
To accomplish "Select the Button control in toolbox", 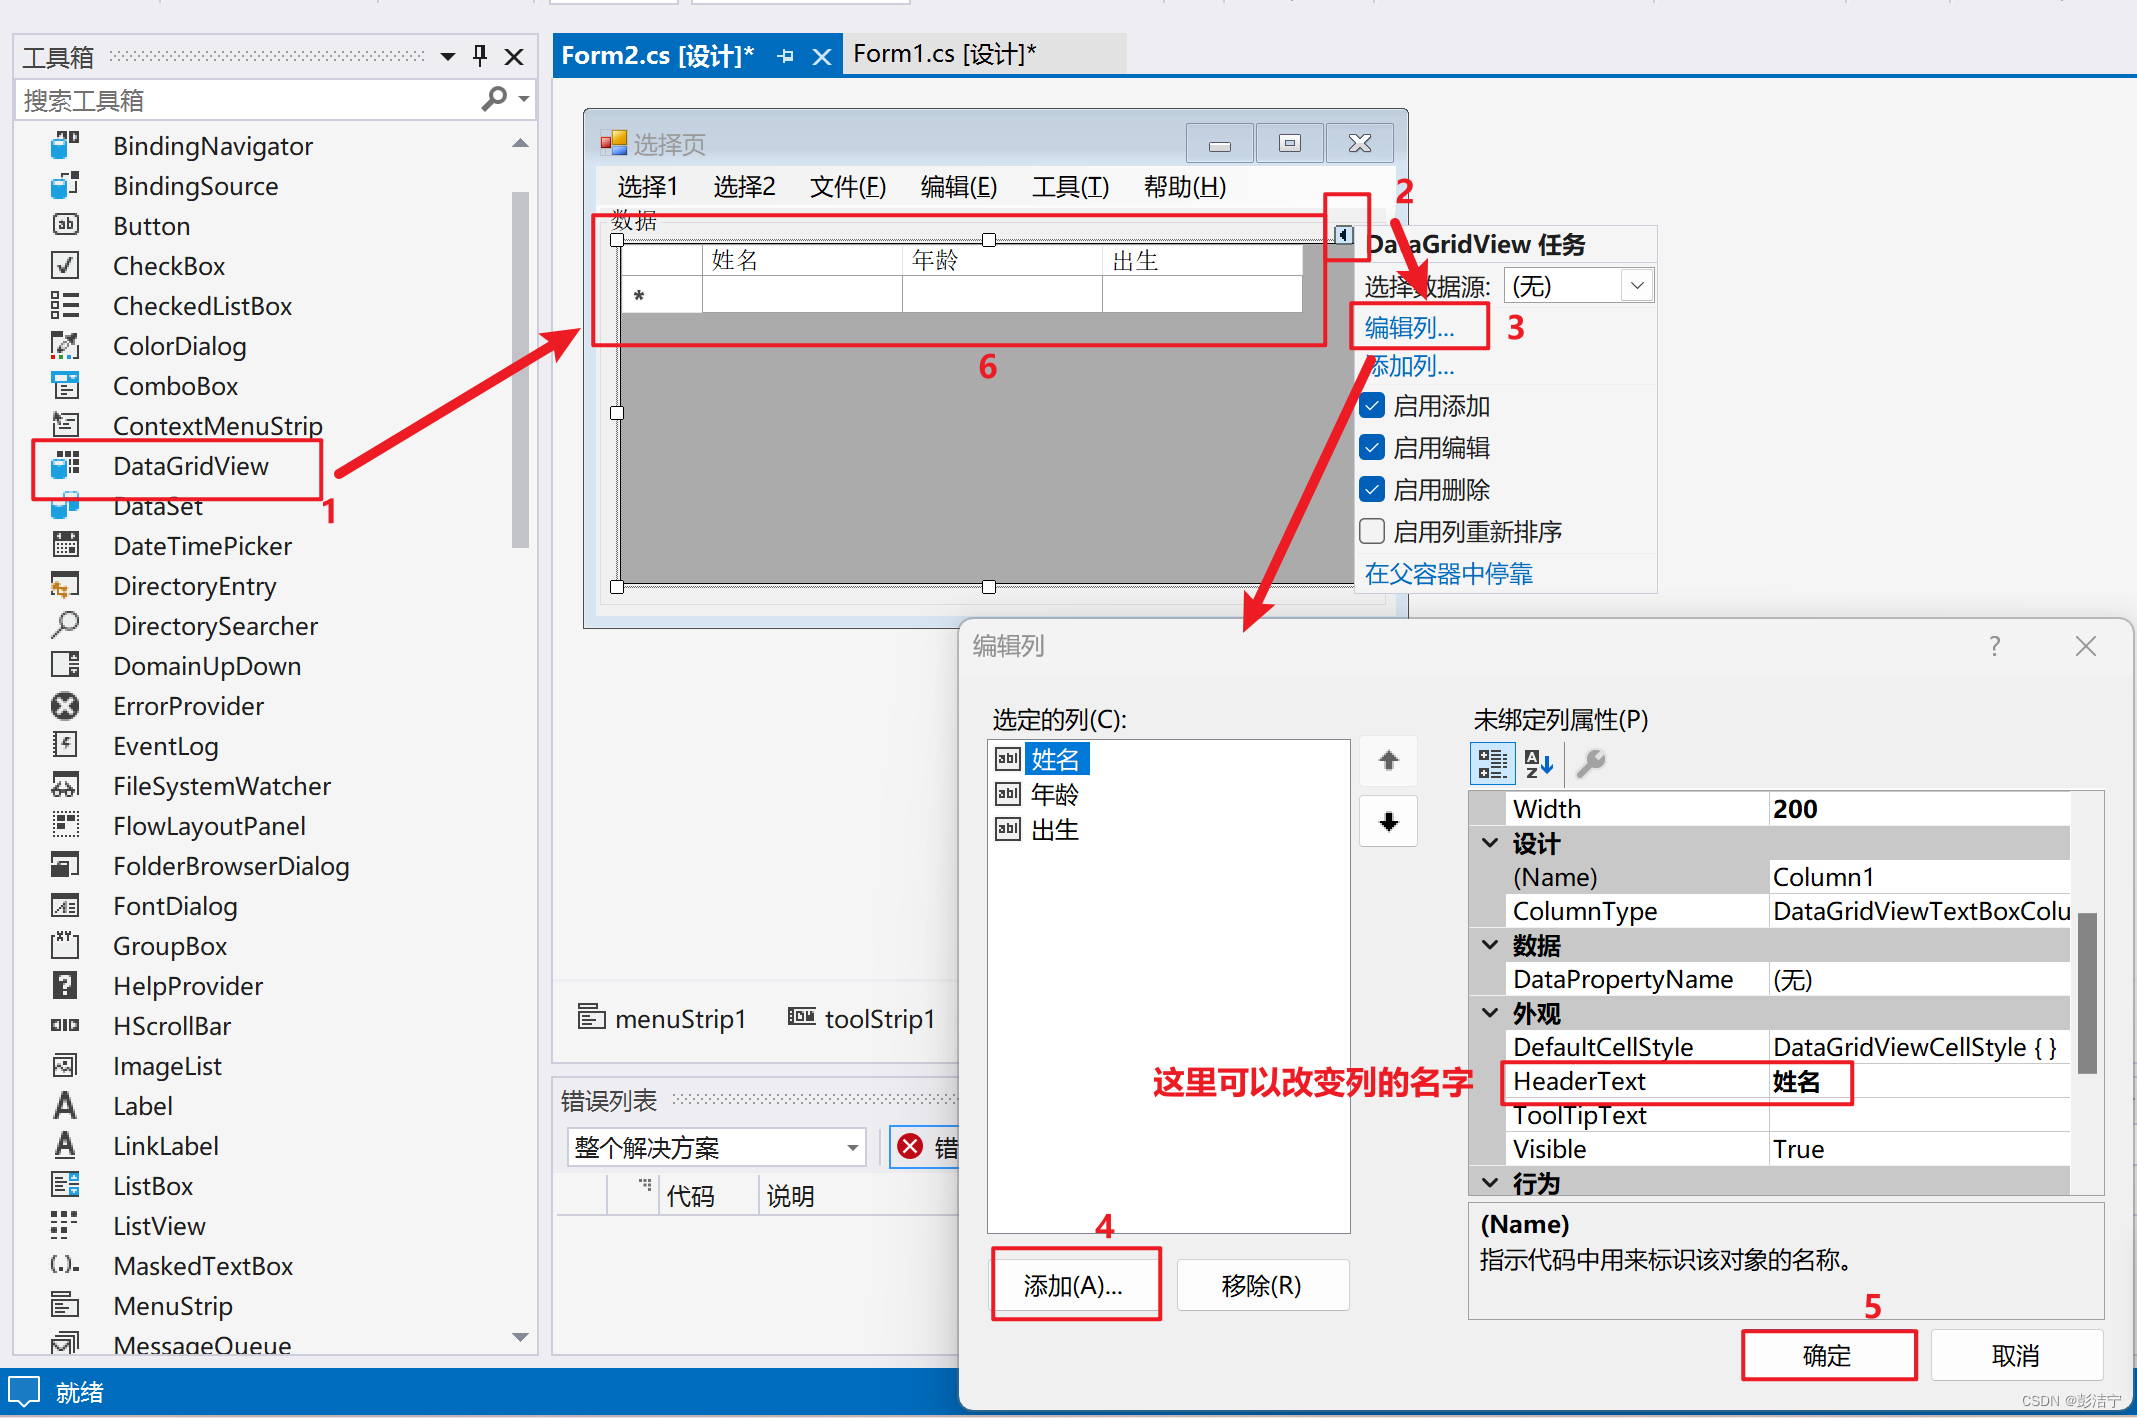I will coord(151,226).
